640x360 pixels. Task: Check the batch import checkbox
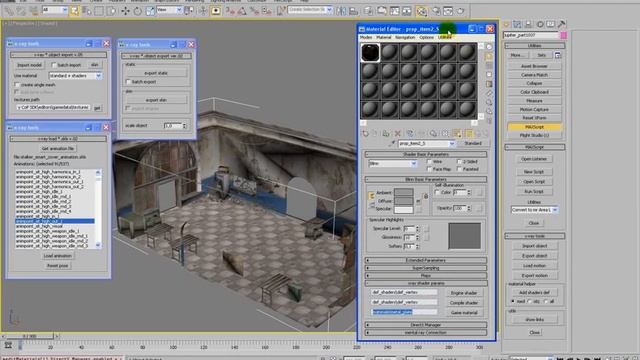(53, 65)
